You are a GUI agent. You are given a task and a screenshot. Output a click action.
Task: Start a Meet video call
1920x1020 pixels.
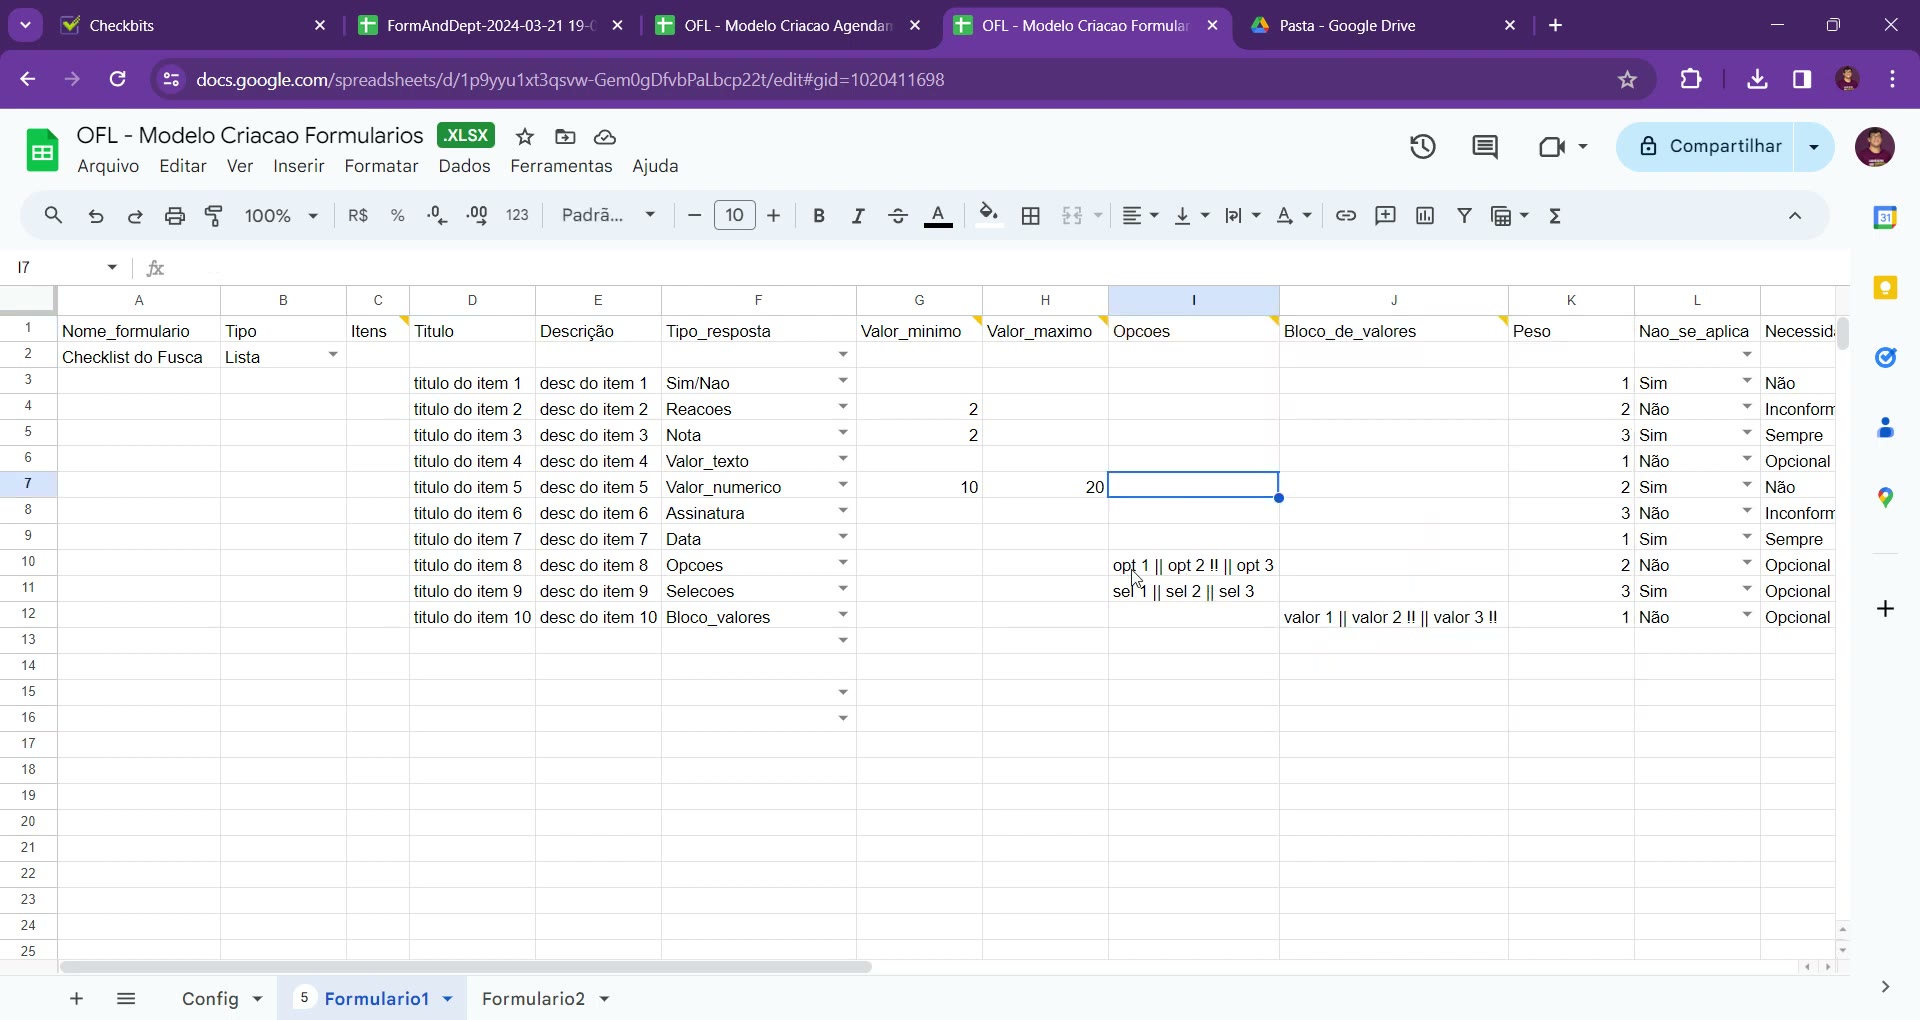tap(1563, 147)
